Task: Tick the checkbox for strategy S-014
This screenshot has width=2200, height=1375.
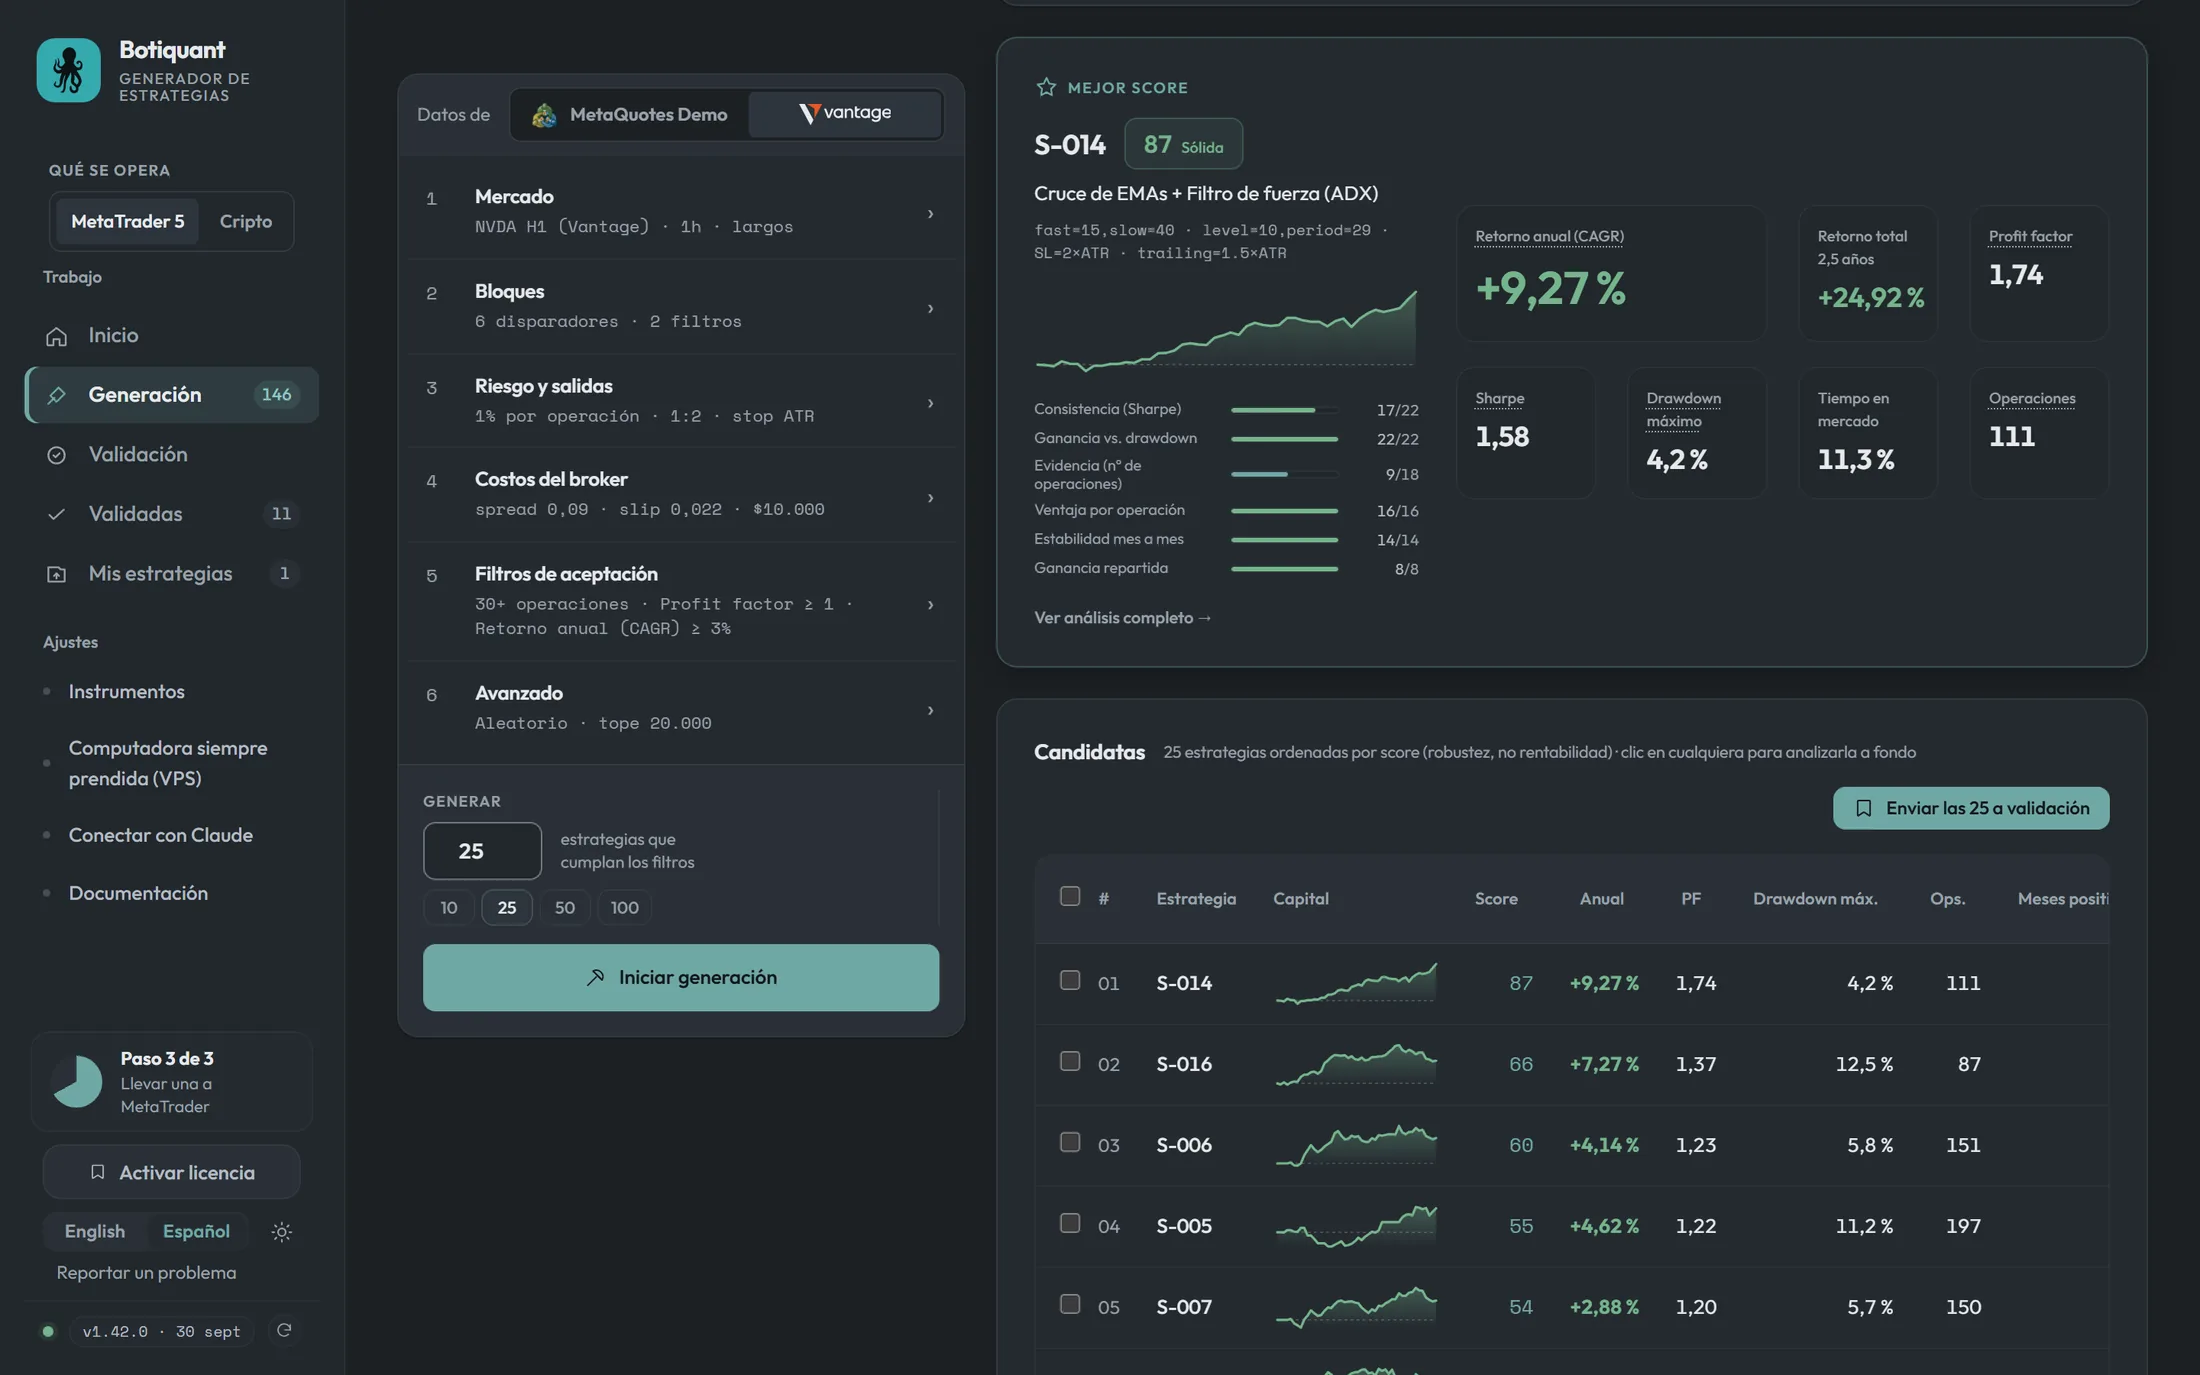Action: click(1069, 981)
